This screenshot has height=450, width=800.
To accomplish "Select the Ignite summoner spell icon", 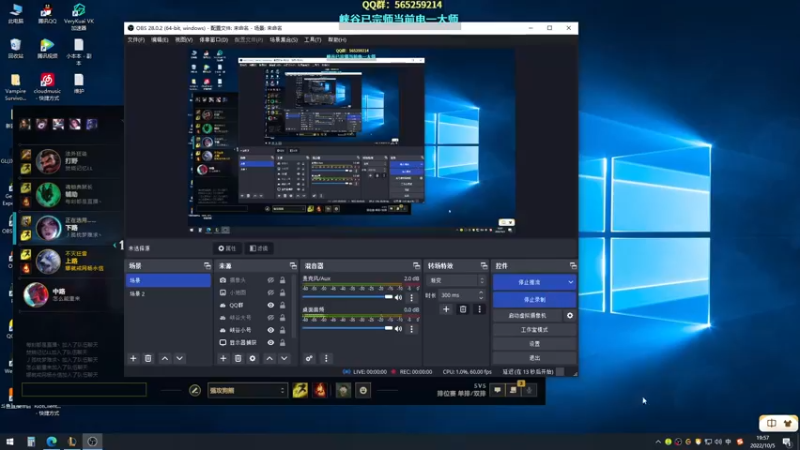I will (320, 390).
